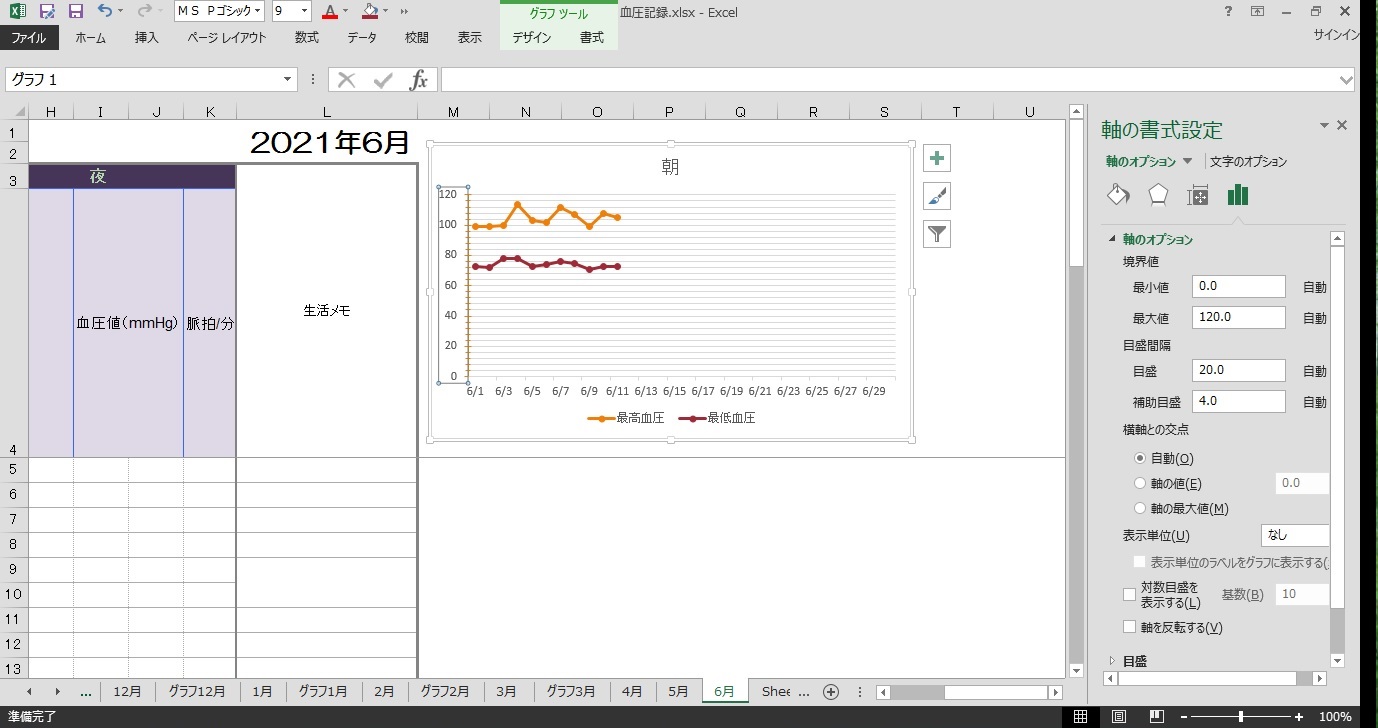This screenshot has width=1378, height=728.
Task: Click the 目盛 20.0 input field
Action: pos(1239,370)
